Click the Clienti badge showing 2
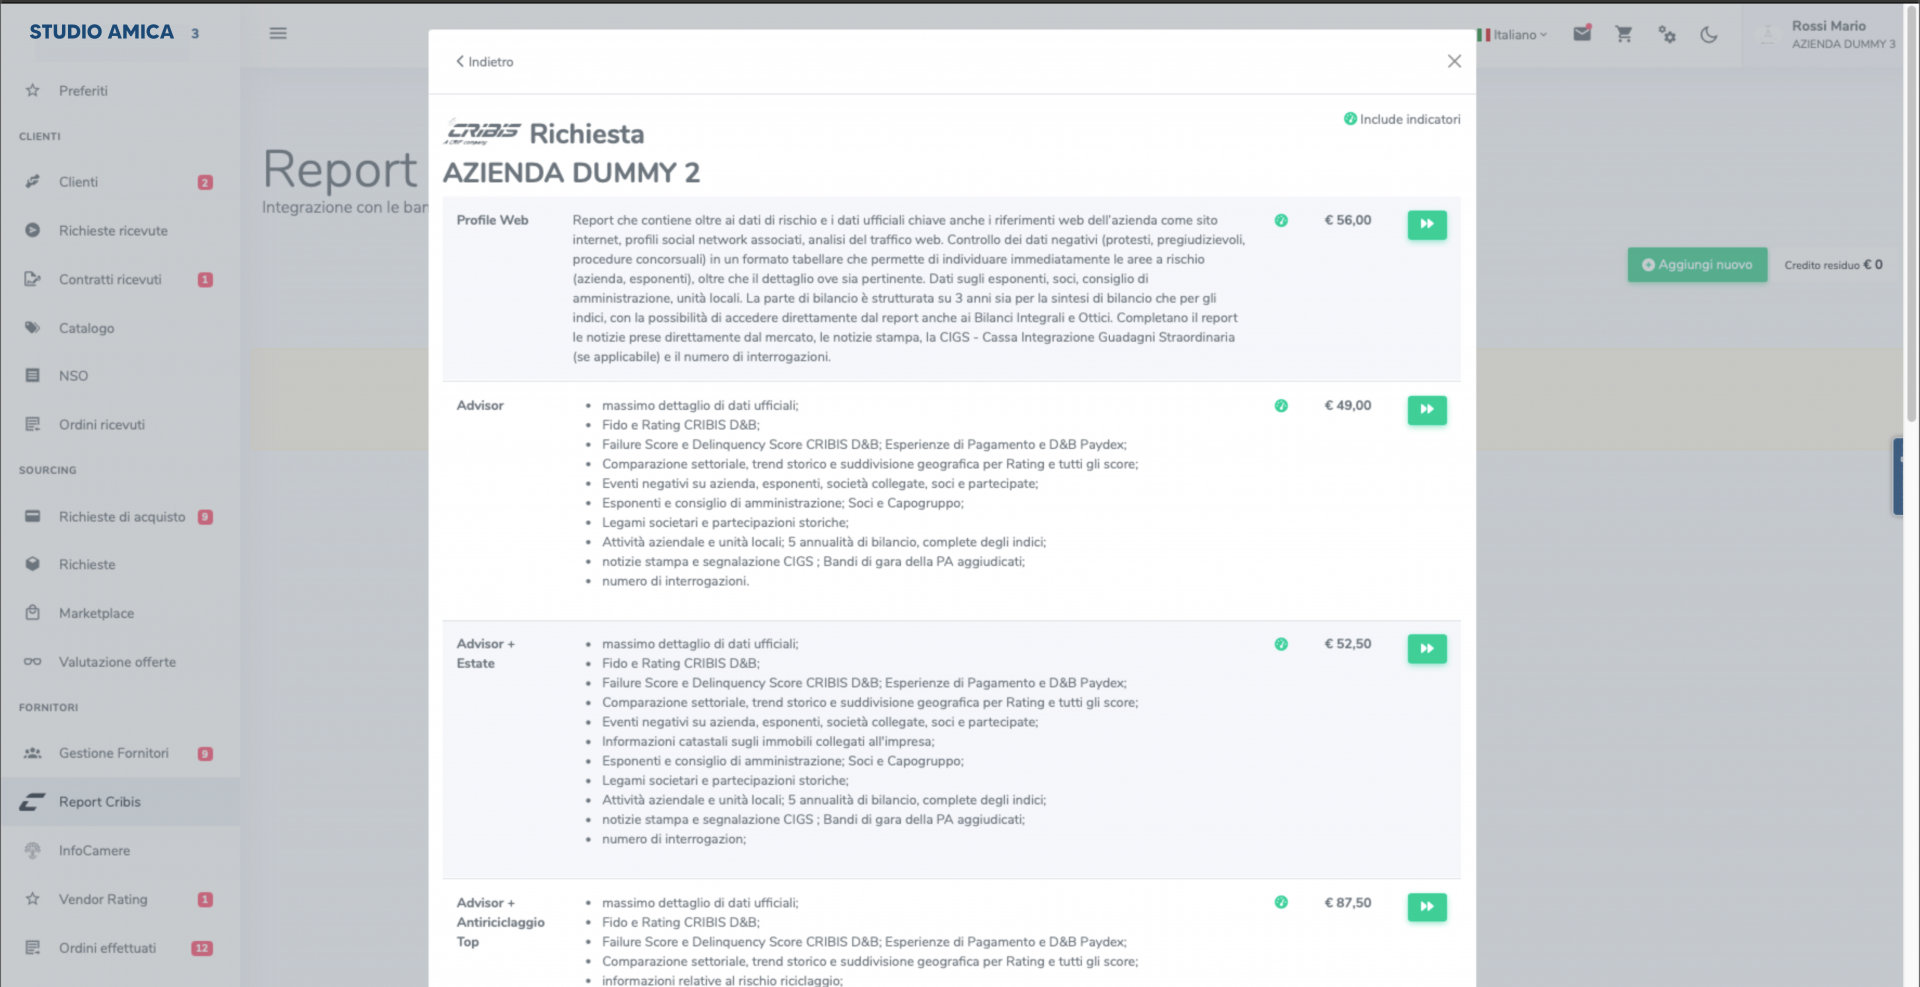Image resolution: width=1920 pixels, height=987 pixels. (x=205, y=183)
